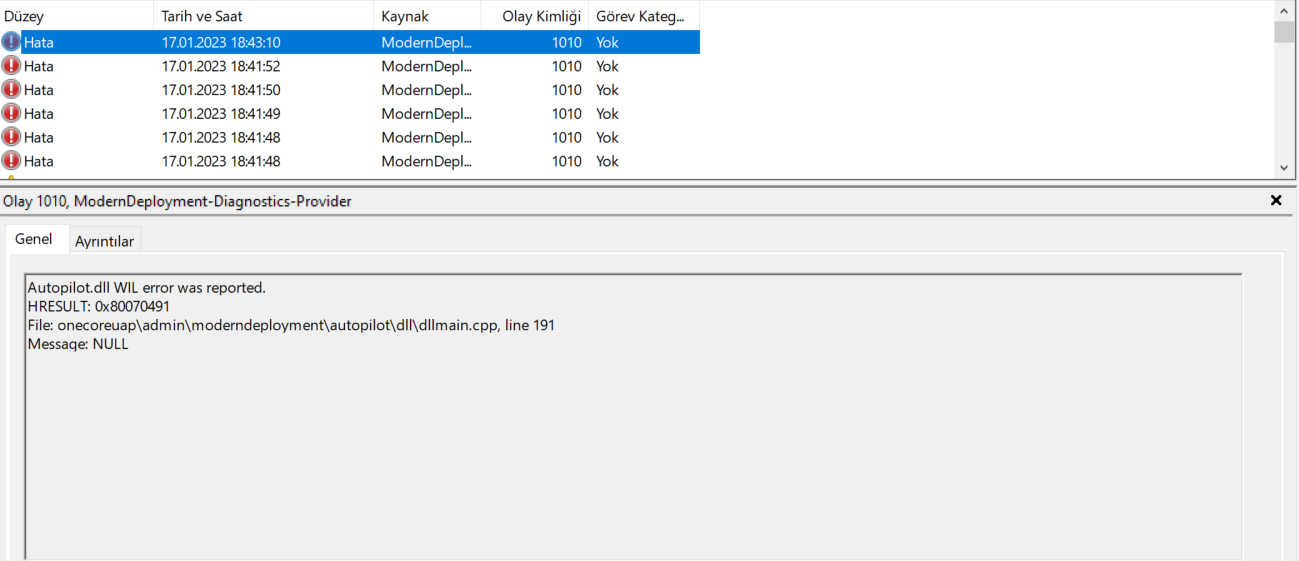Sort by the Kaynak column header
Image resolution: width=1299 pixels, height=561 pixels.
tap(427, 16)
